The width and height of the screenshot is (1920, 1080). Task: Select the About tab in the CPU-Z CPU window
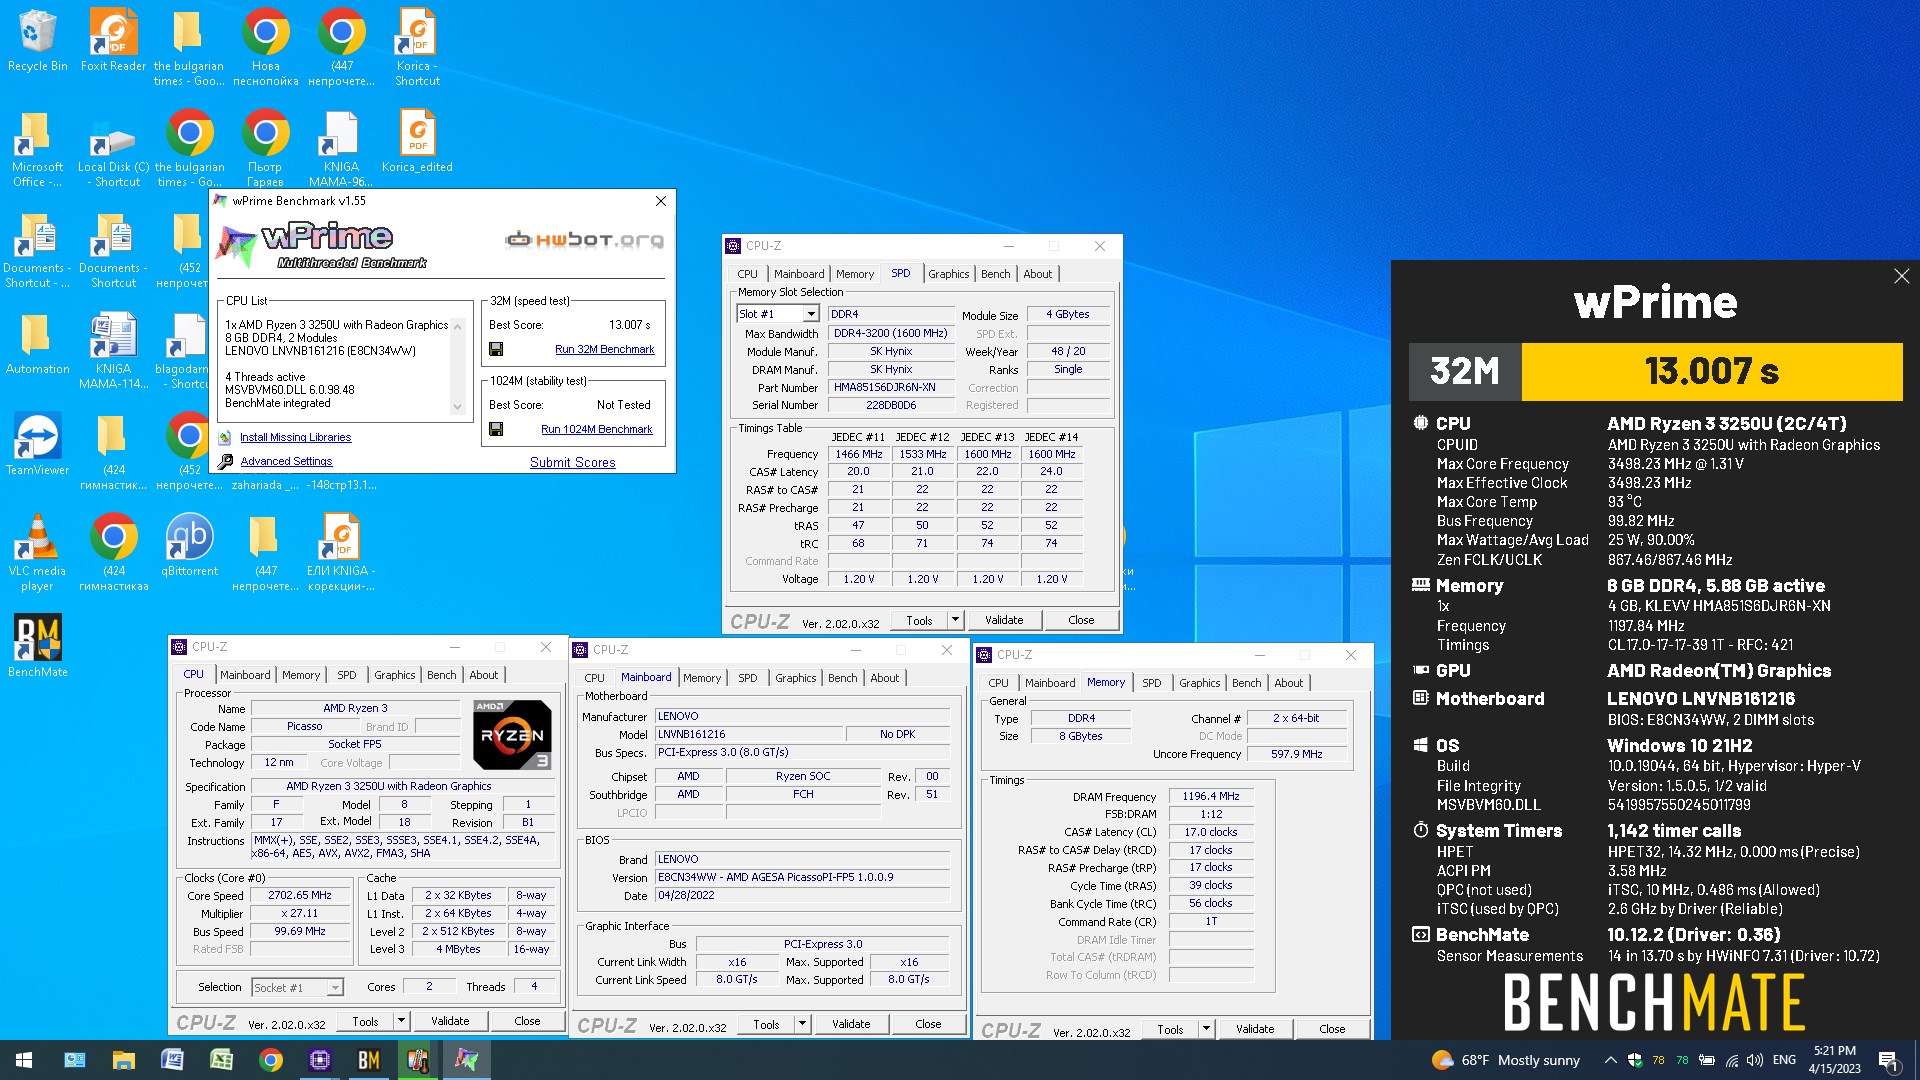pyautogui.click(x=484, y=675)
